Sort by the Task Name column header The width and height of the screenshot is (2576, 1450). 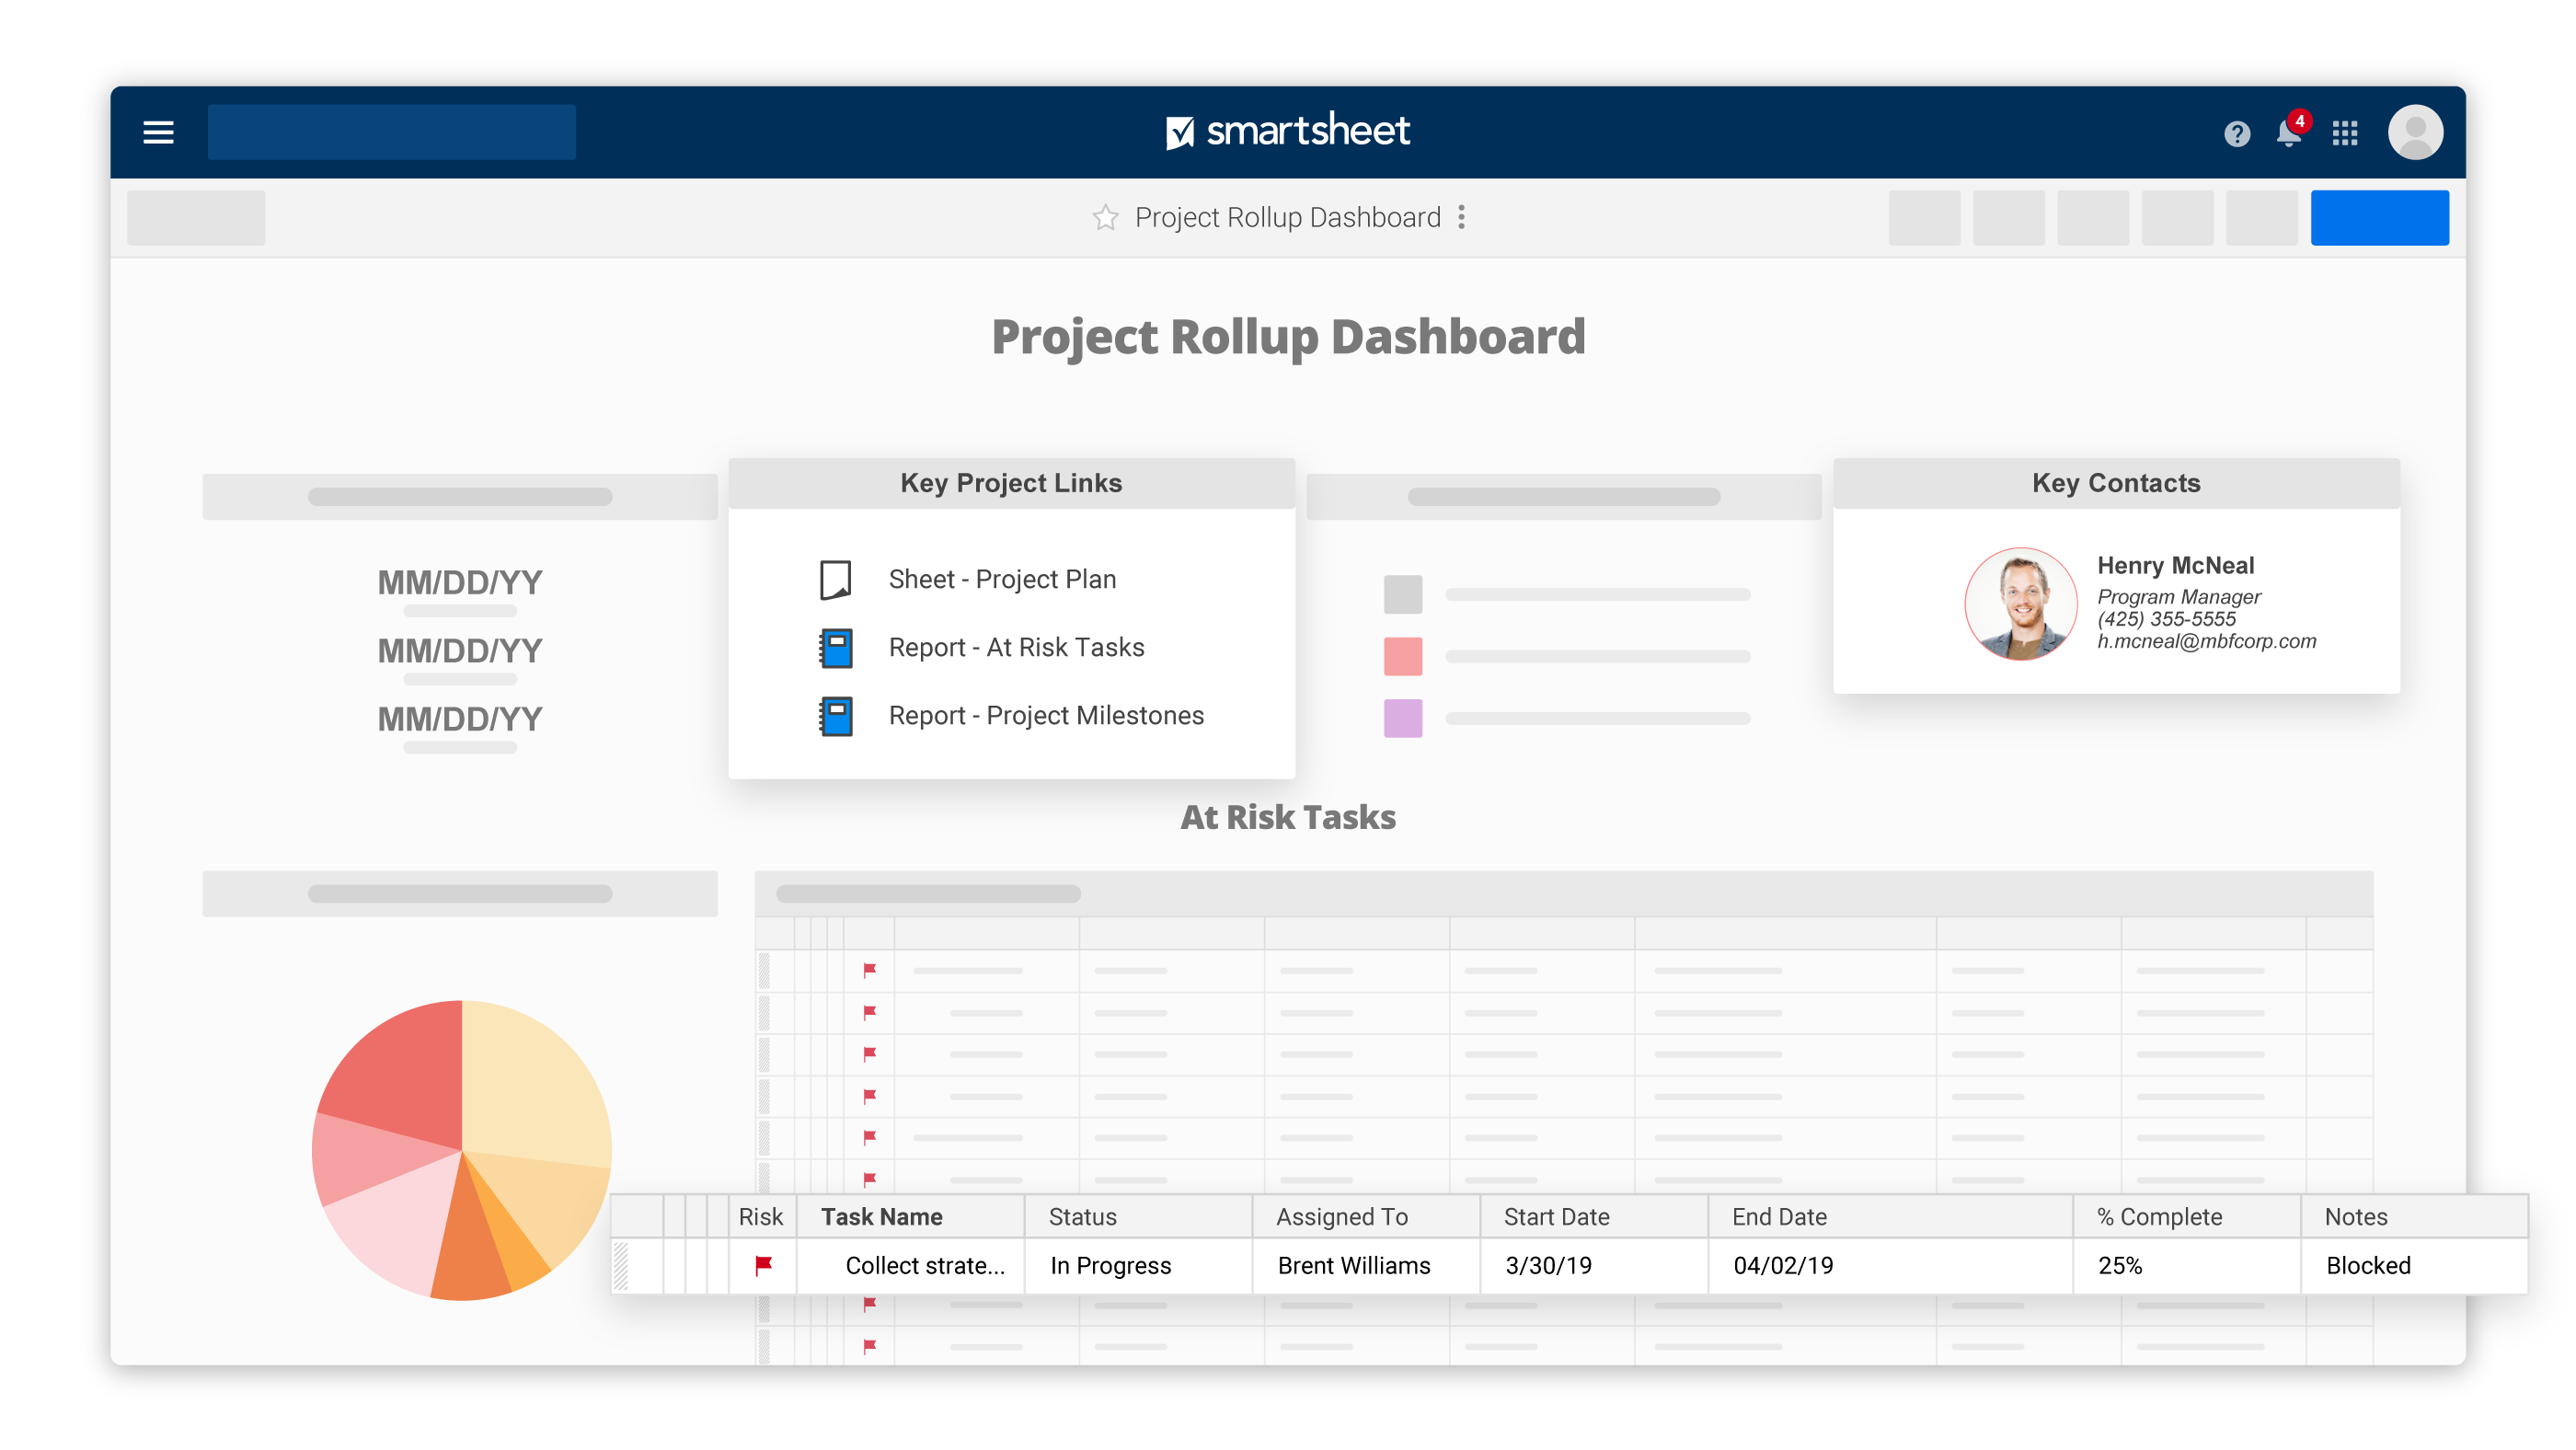pos(881,1216)
